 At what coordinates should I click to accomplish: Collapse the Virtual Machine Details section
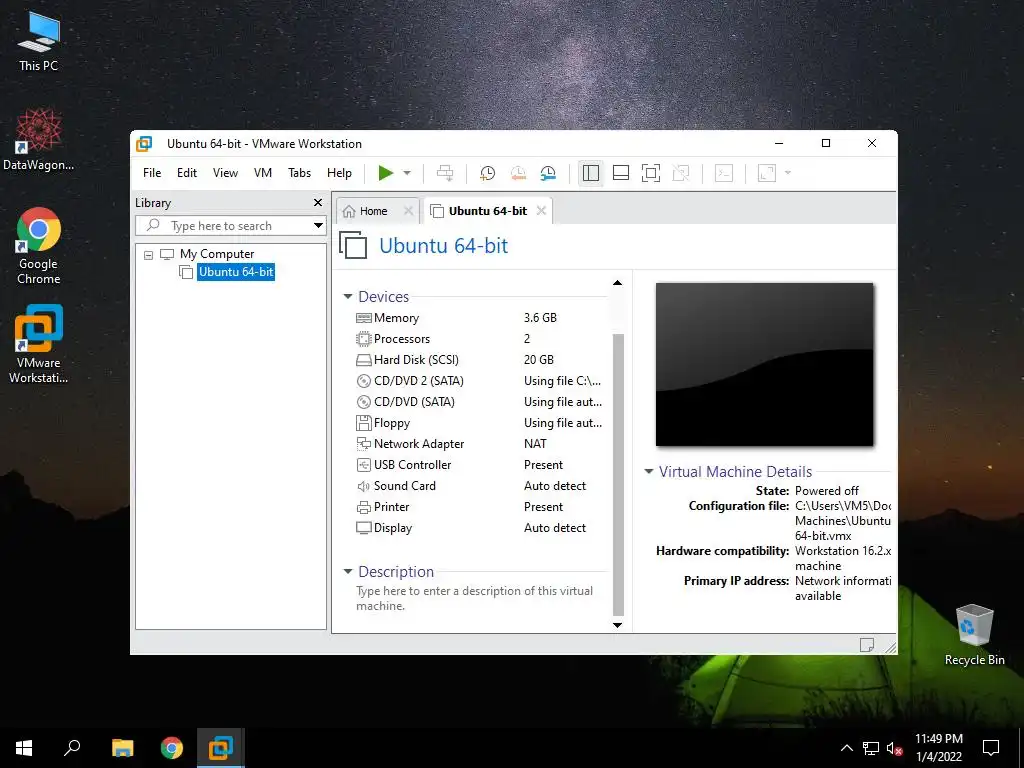point(648,472)
